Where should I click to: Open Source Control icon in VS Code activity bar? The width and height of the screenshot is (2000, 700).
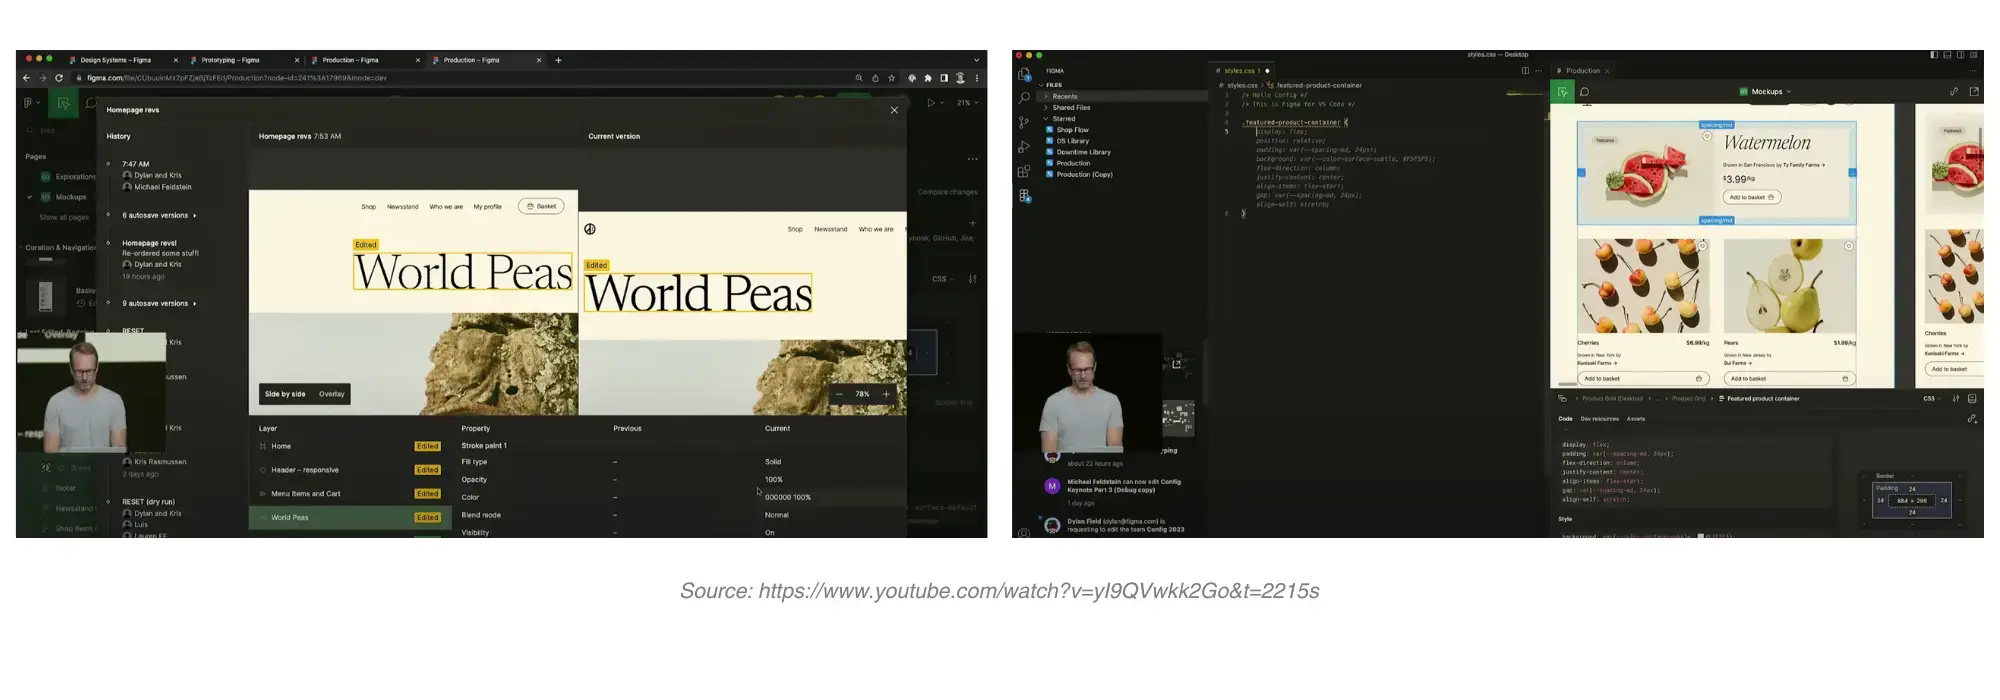[x=1024, y=122]
